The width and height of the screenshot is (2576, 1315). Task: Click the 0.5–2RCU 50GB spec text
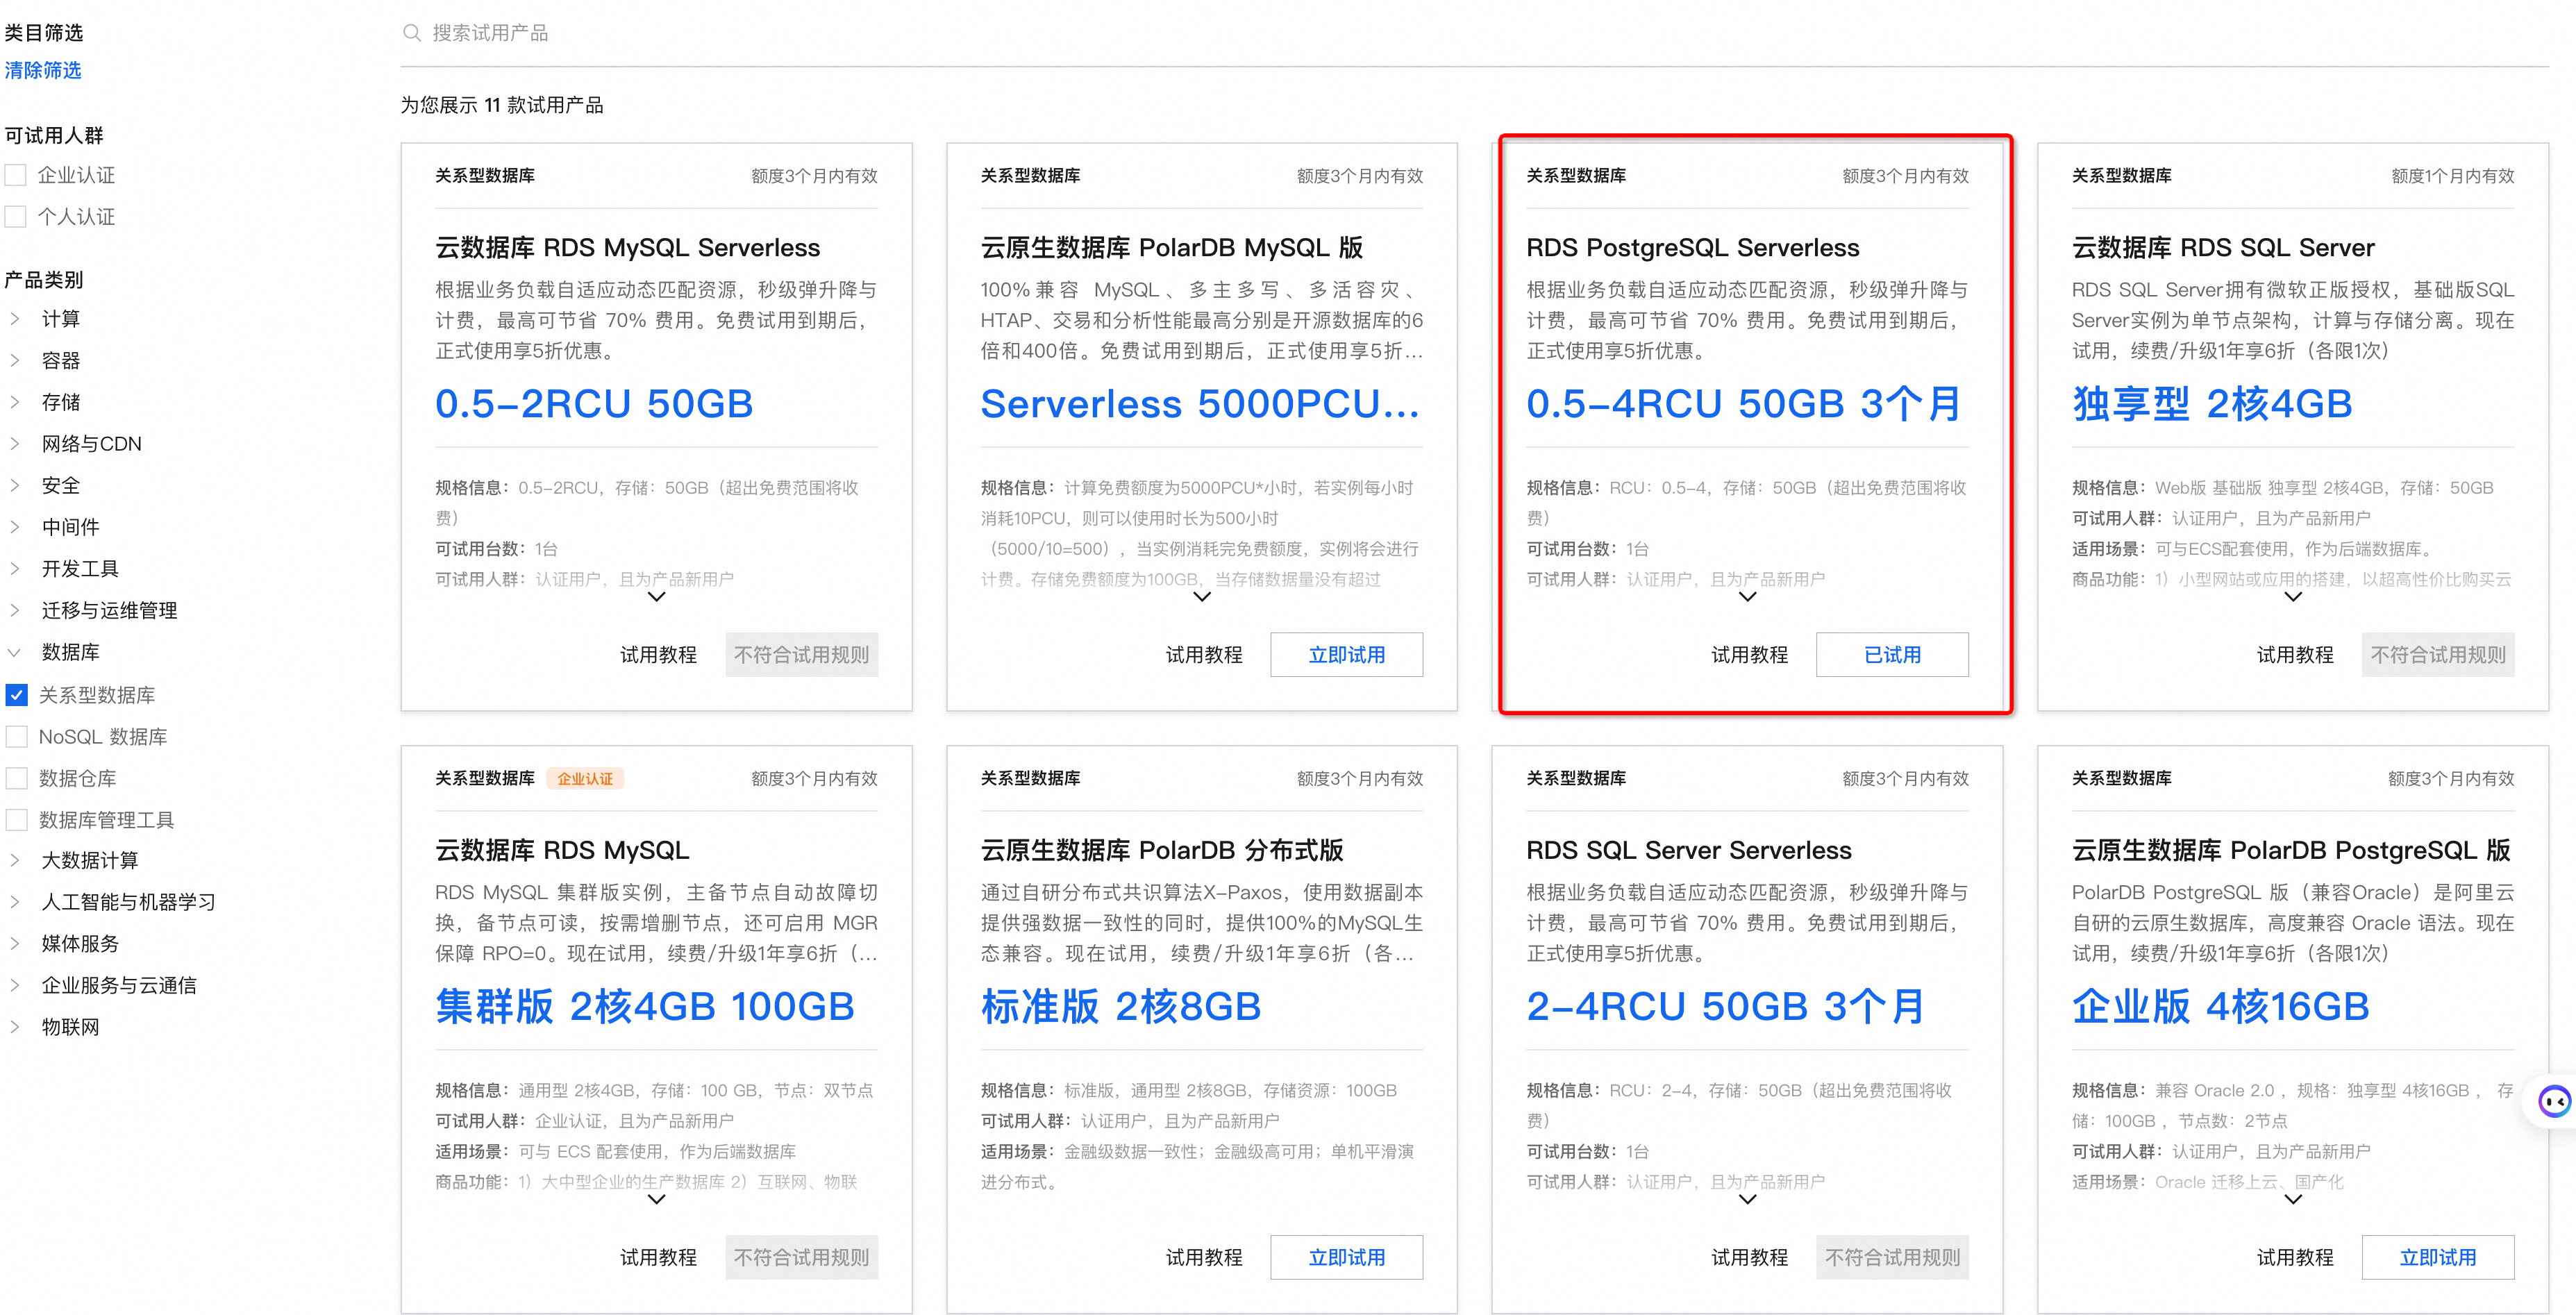click(593, 404)
